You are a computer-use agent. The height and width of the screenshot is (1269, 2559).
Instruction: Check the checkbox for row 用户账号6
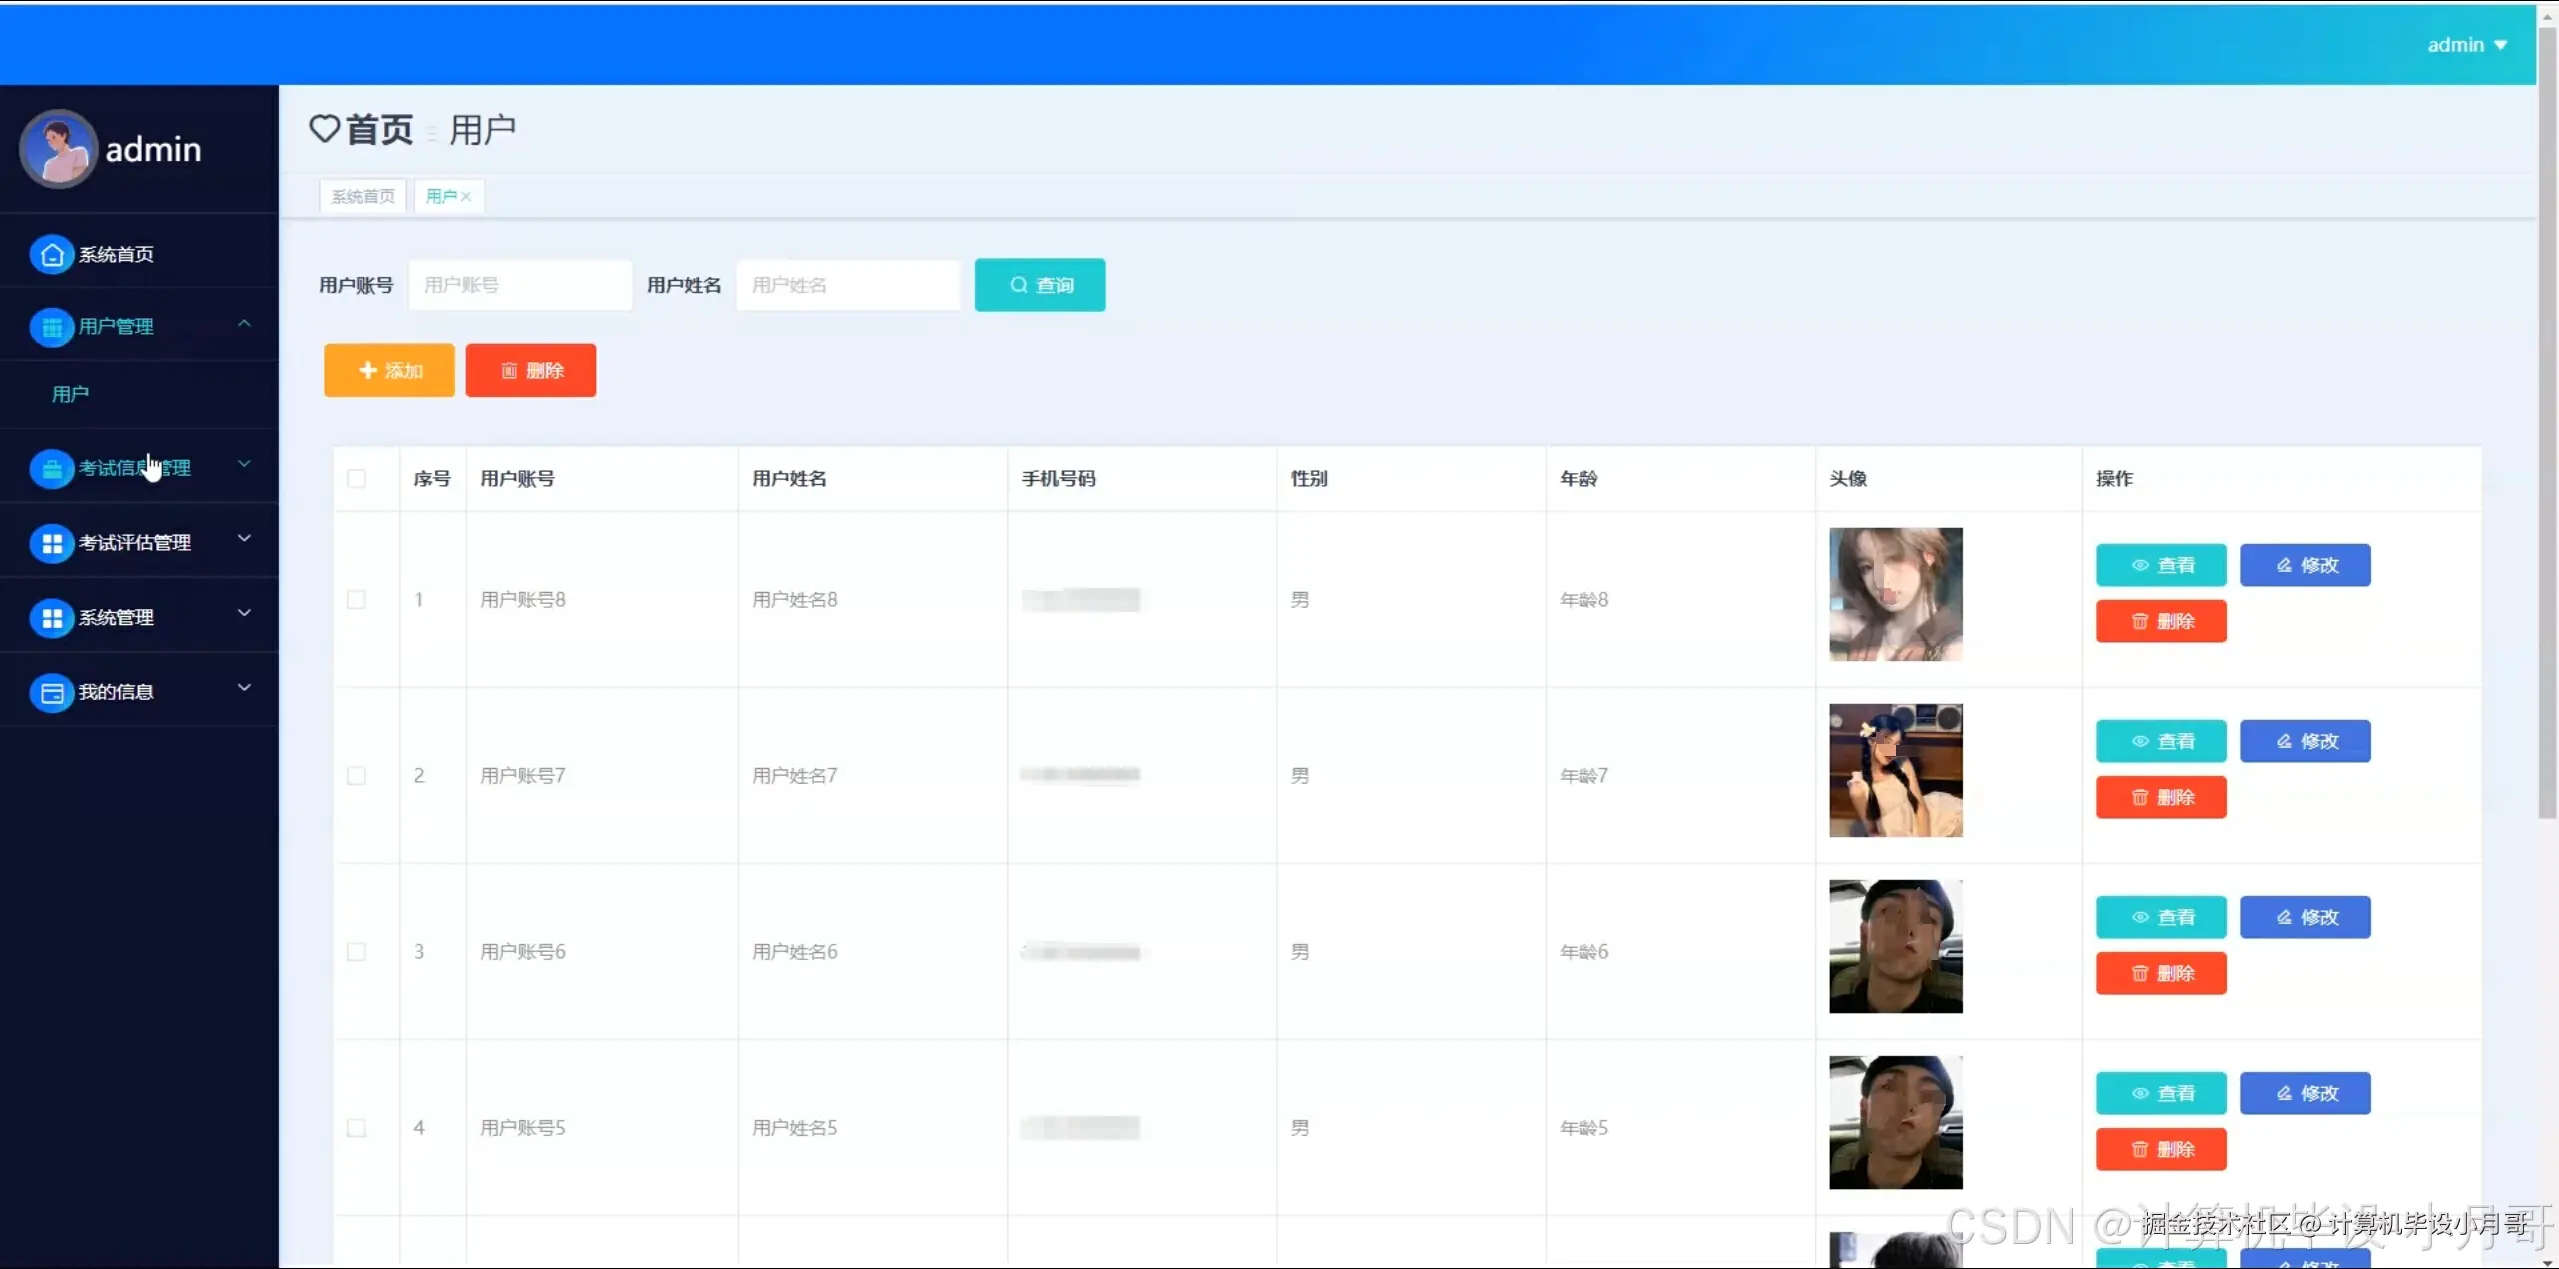coord(356,952)
